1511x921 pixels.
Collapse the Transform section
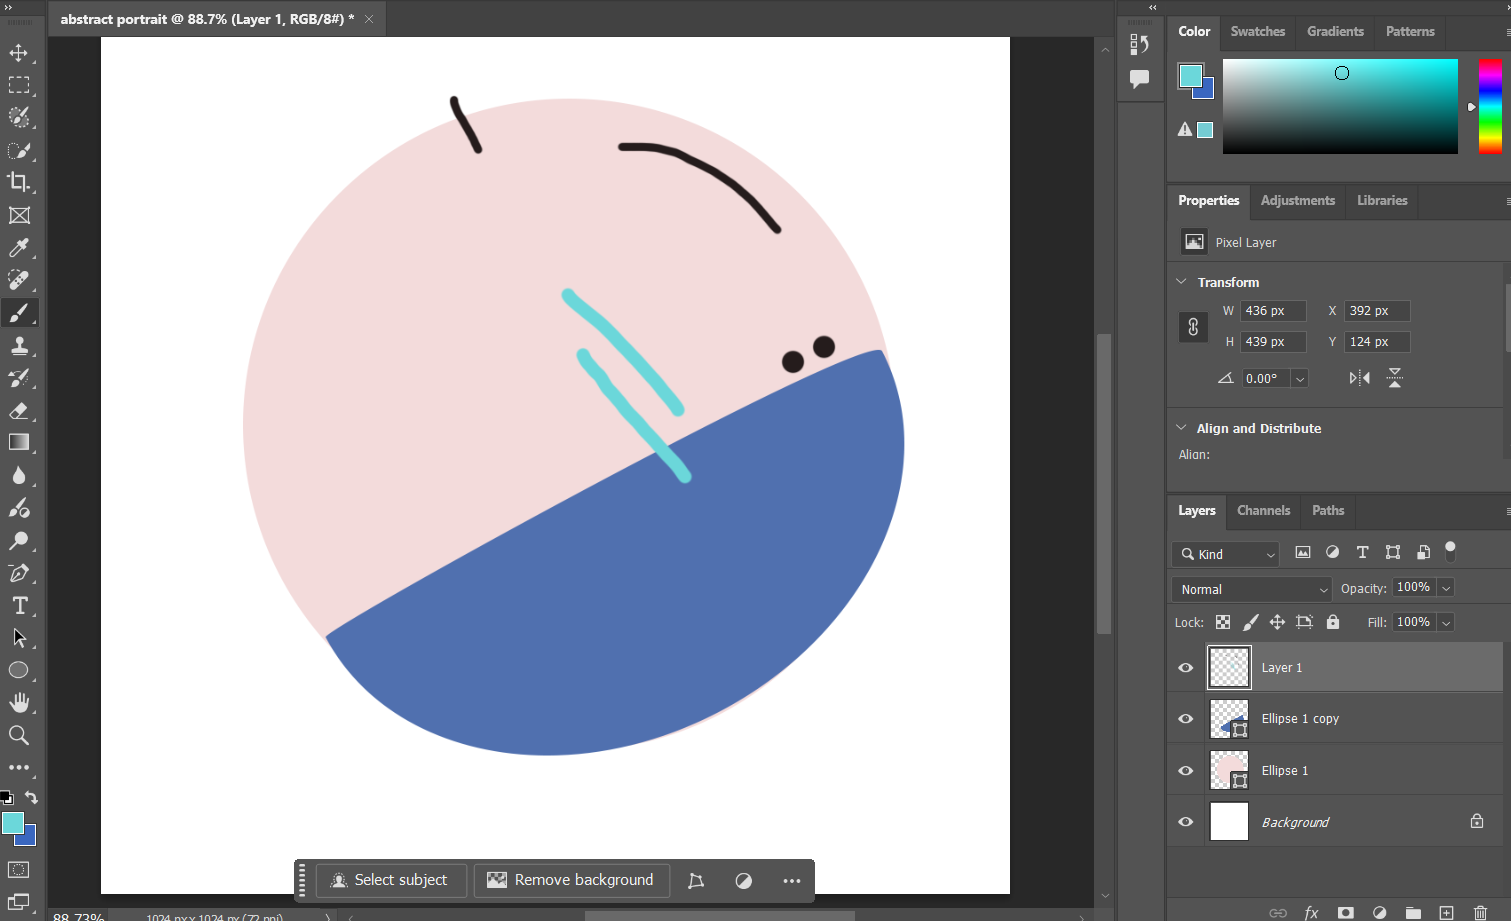tap(1181, 282)
